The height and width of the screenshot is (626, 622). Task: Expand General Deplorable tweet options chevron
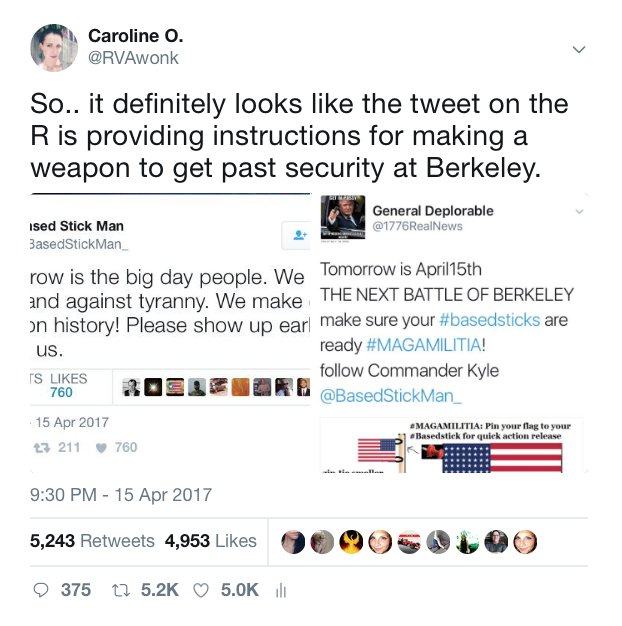[x=579, y=212]
